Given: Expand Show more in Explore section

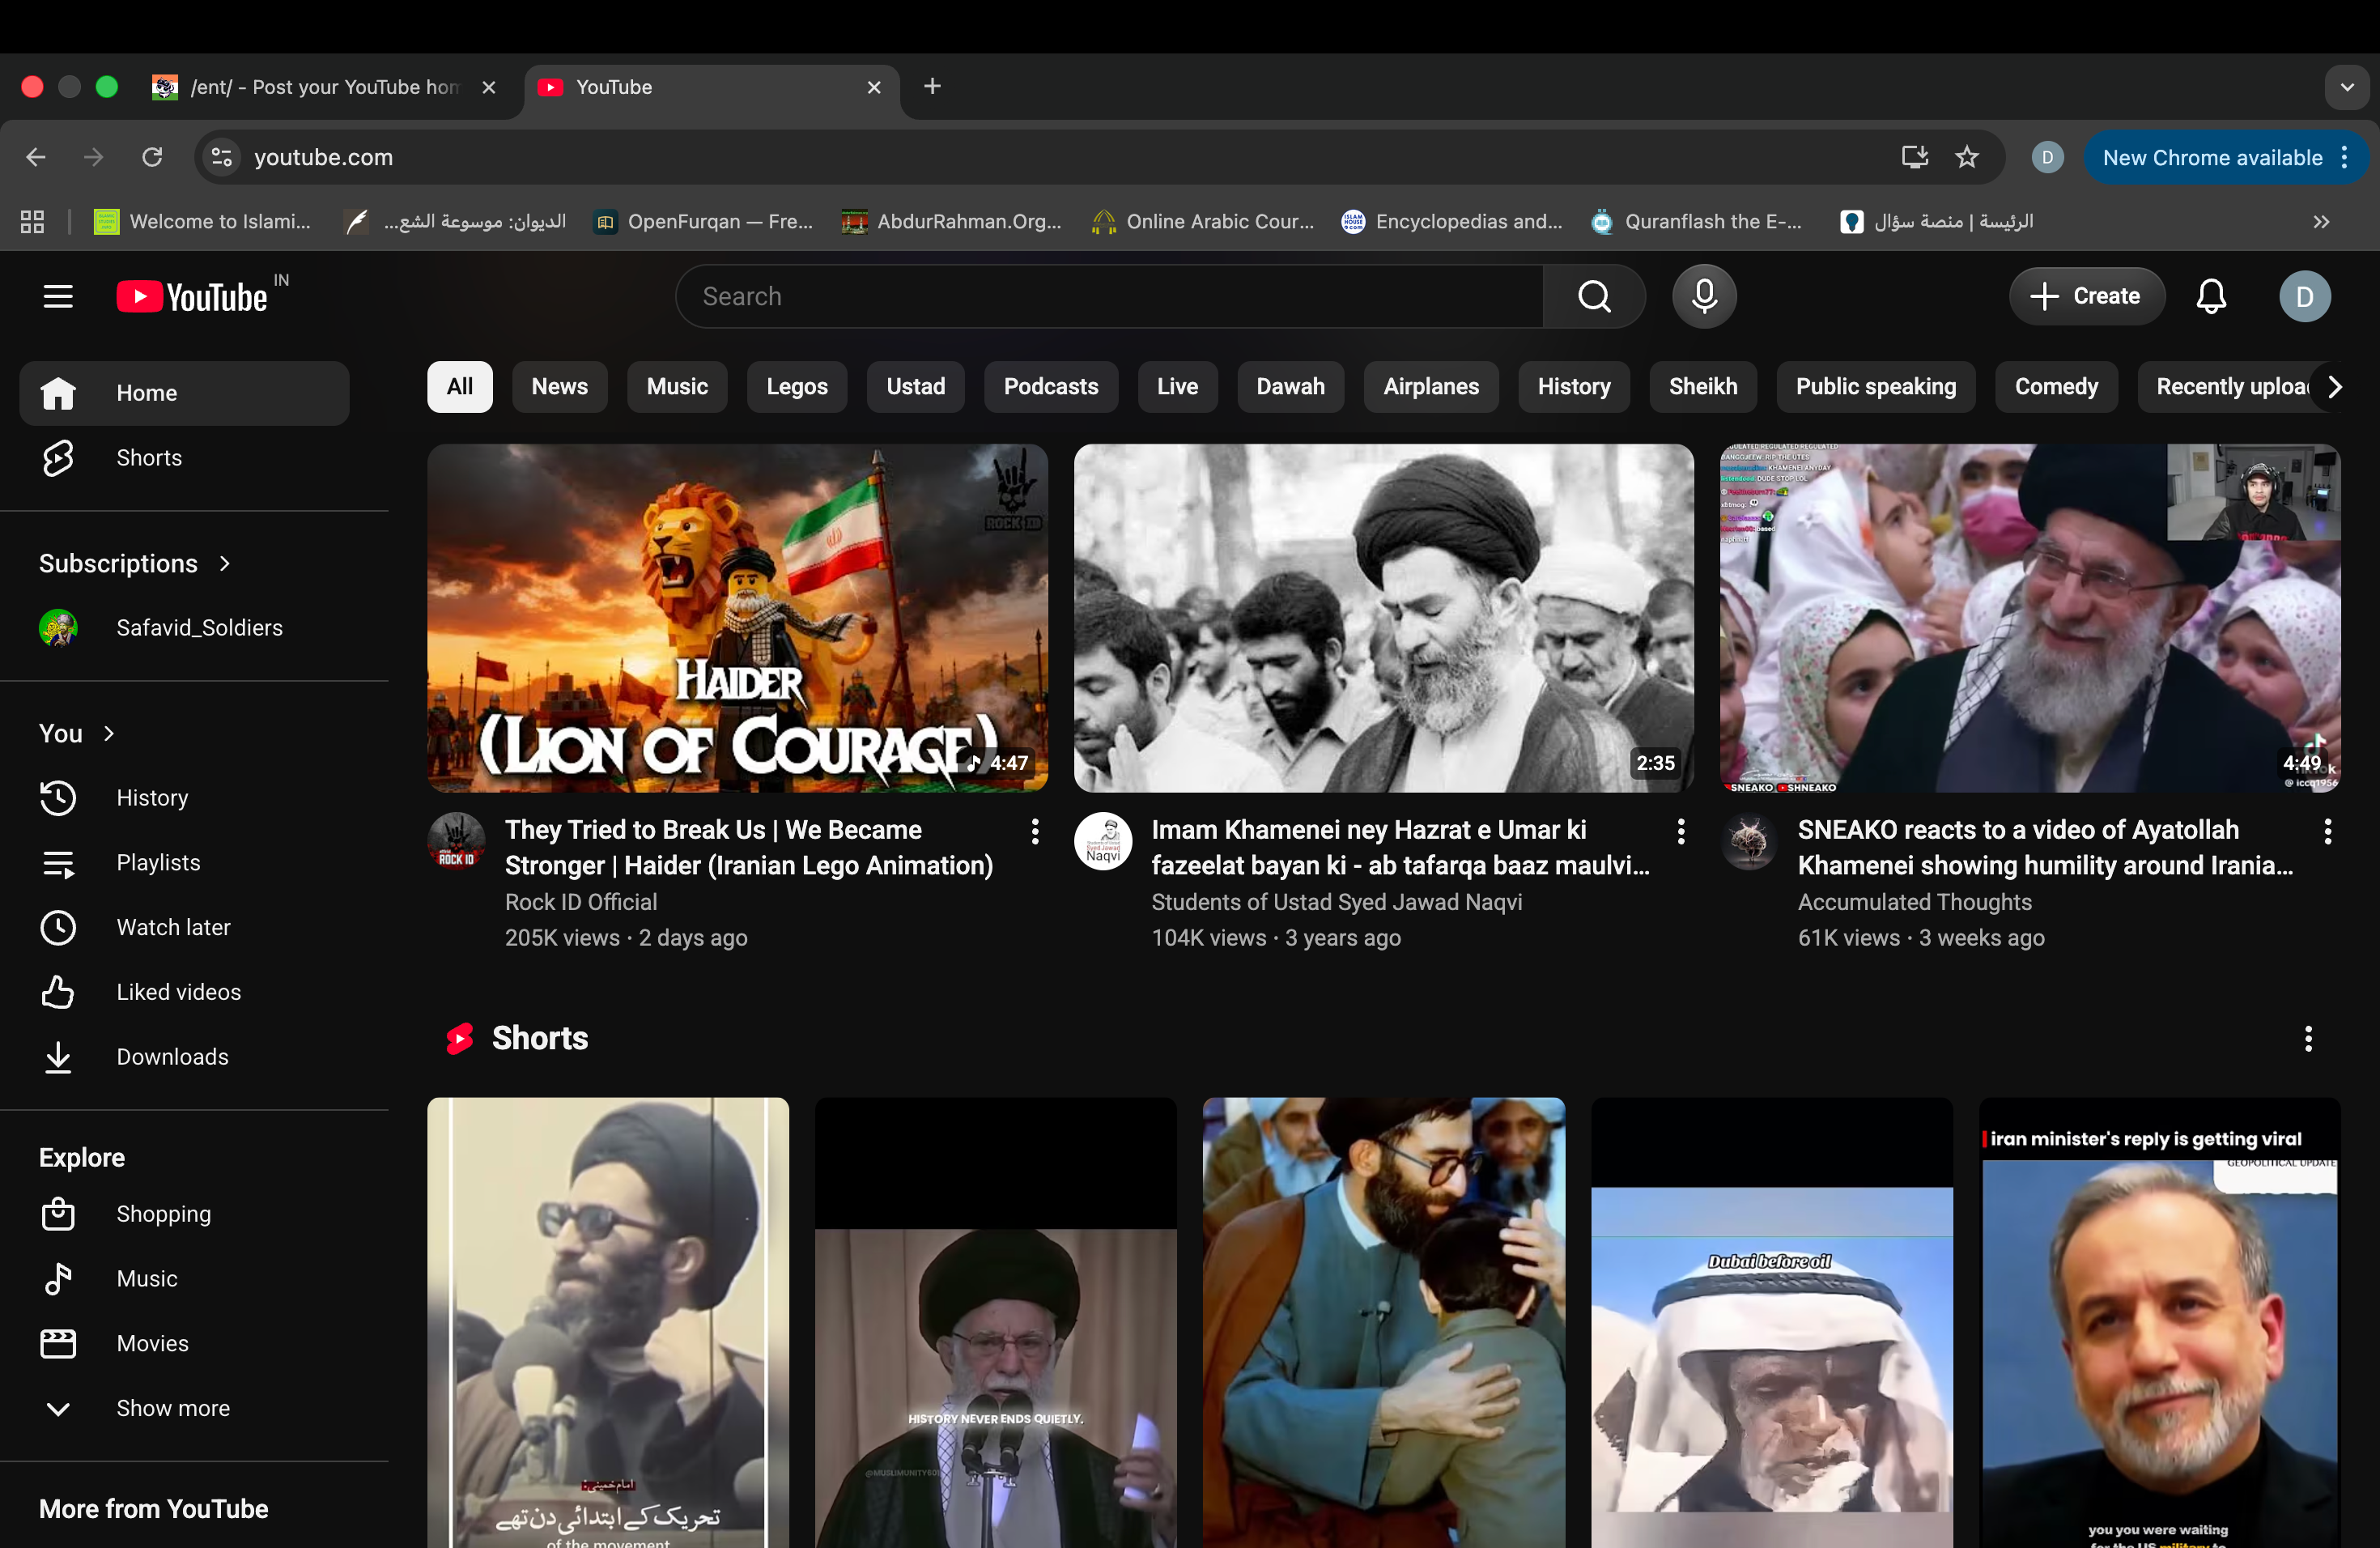Looking at the screenshot, I should point(172,1408).
